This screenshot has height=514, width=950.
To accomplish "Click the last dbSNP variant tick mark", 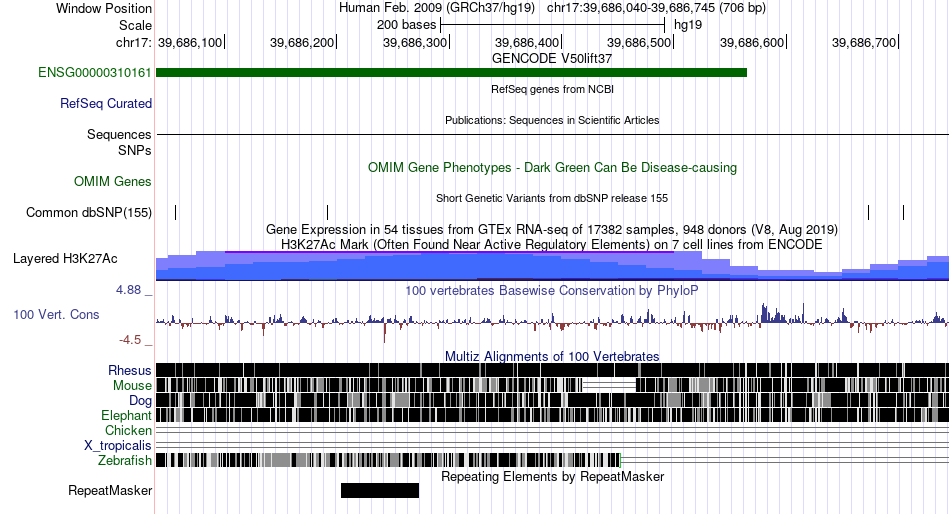I will [x=903, y=212].
